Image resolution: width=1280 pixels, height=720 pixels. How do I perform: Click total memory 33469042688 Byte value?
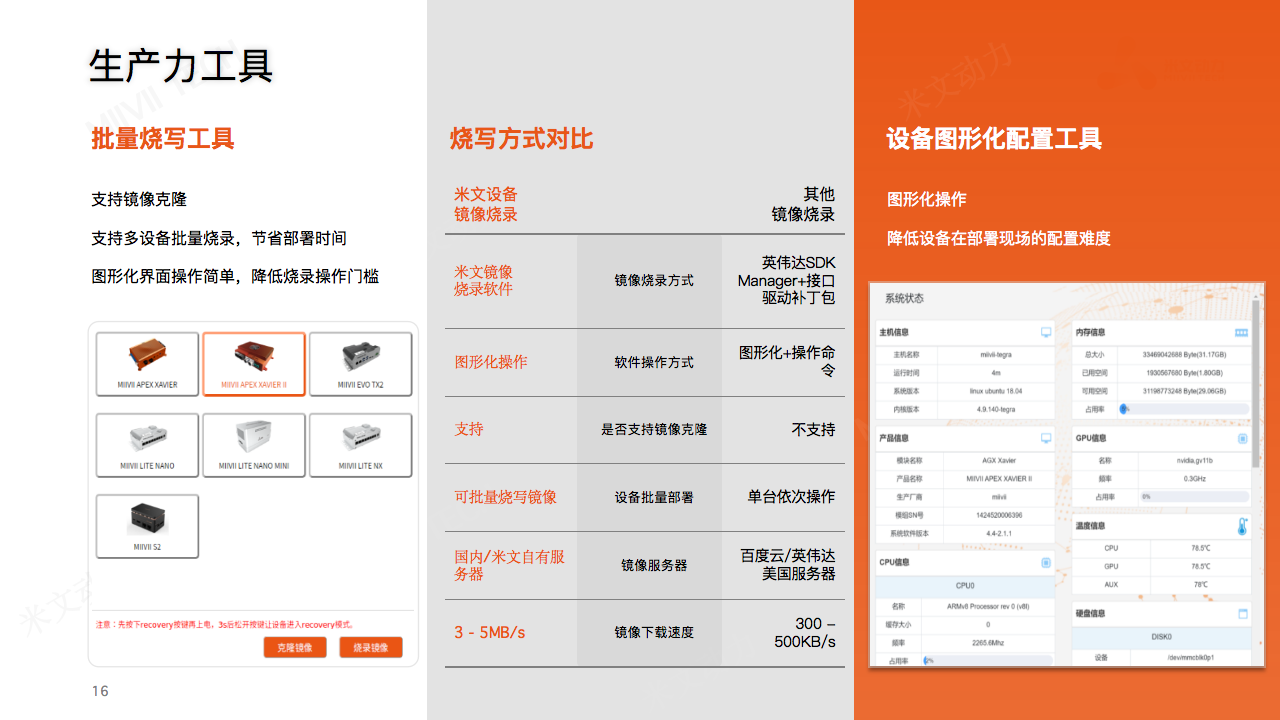[x=1184, y=354]
